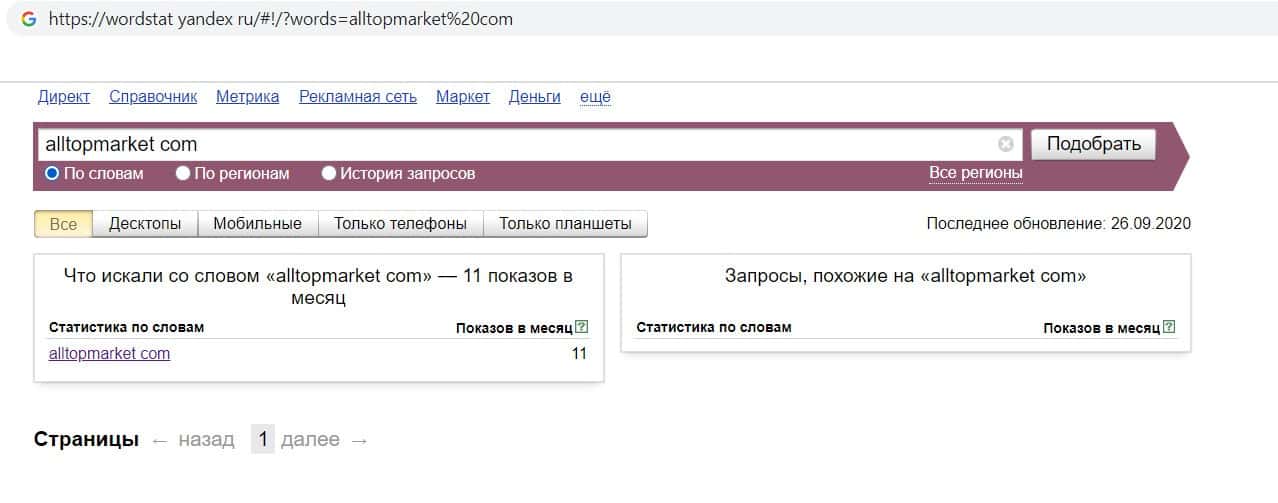Viewport: 1278px width, 503px height.
Task: Select the 'История запросов' radio button
Action: click(x=329, y=173)
